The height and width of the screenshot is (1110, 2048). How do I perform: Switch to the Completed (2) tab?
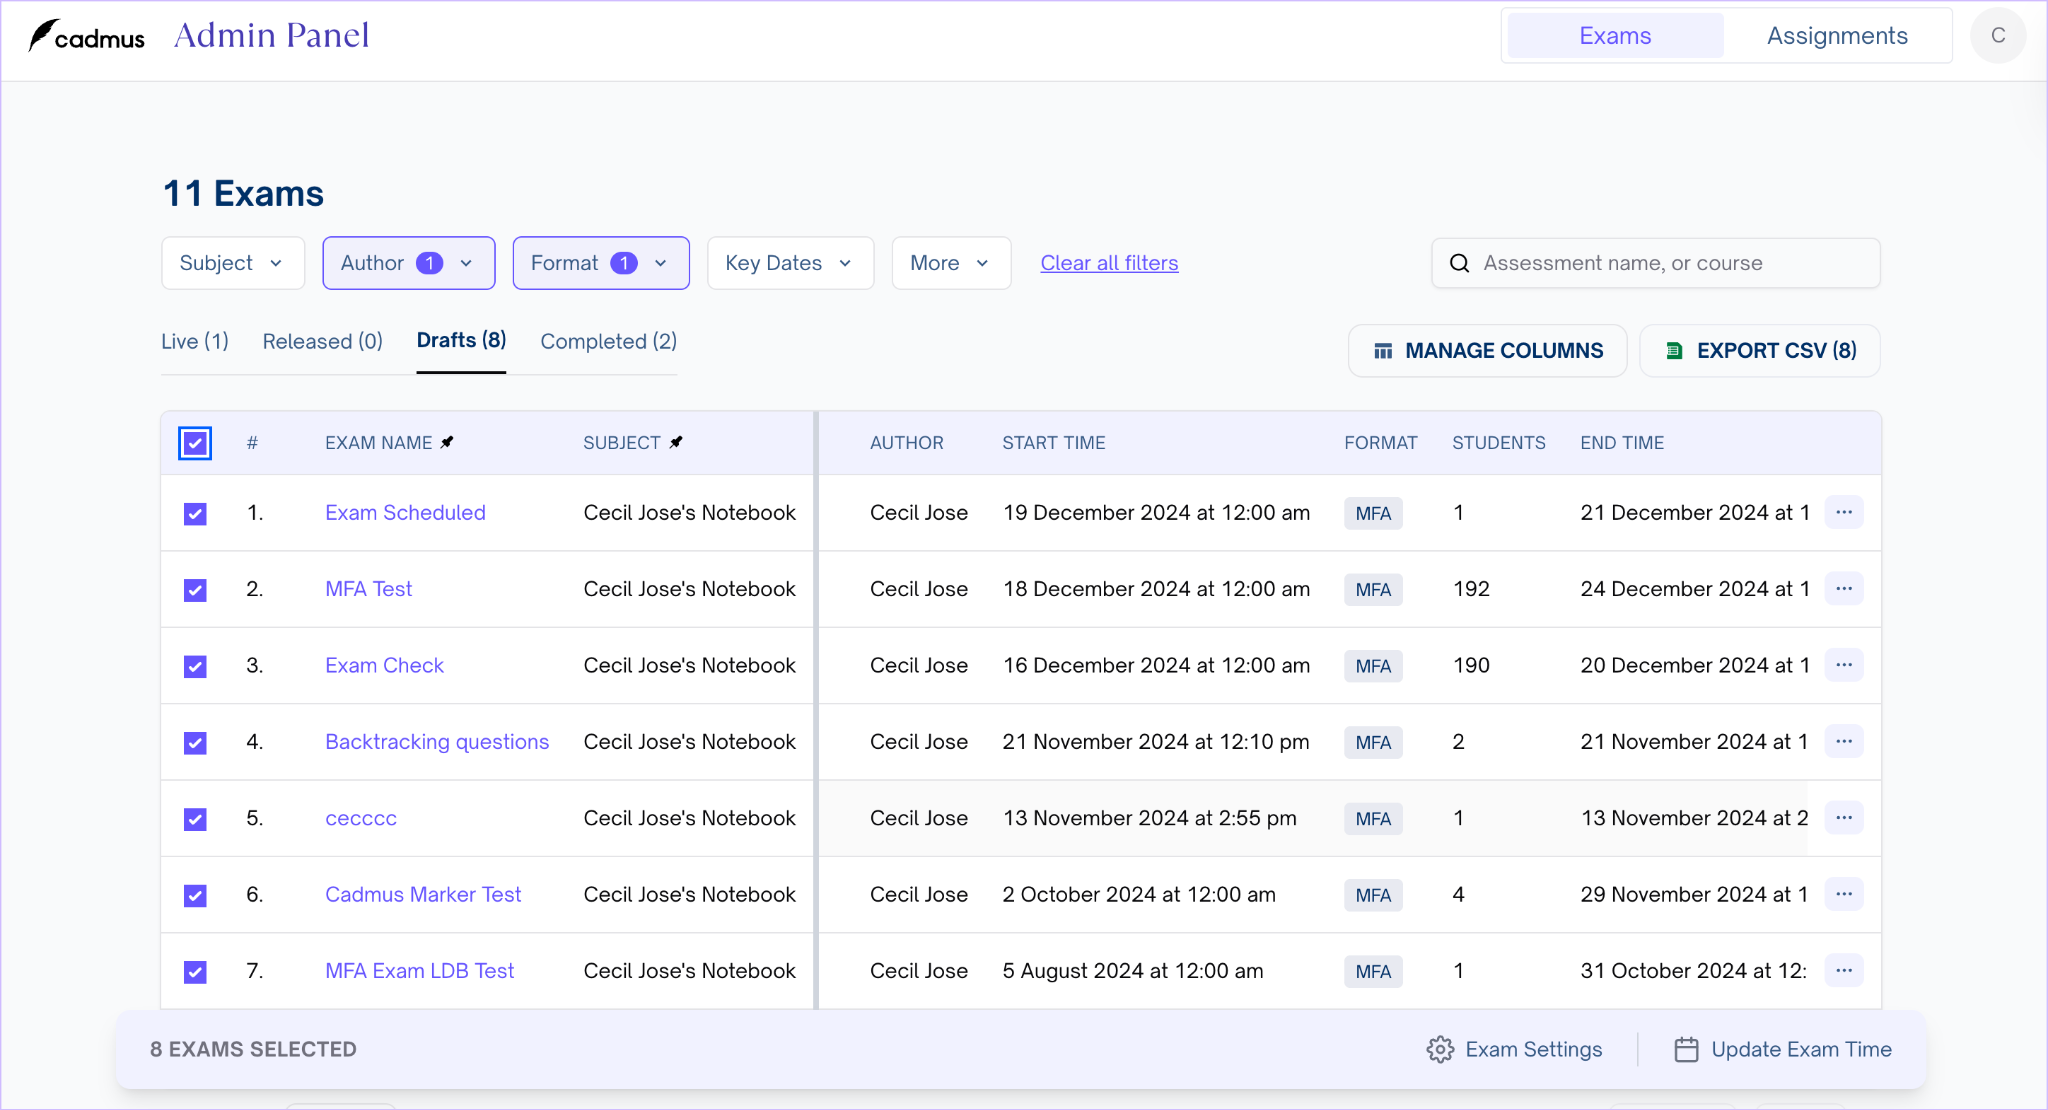click(x=608, y=342)
